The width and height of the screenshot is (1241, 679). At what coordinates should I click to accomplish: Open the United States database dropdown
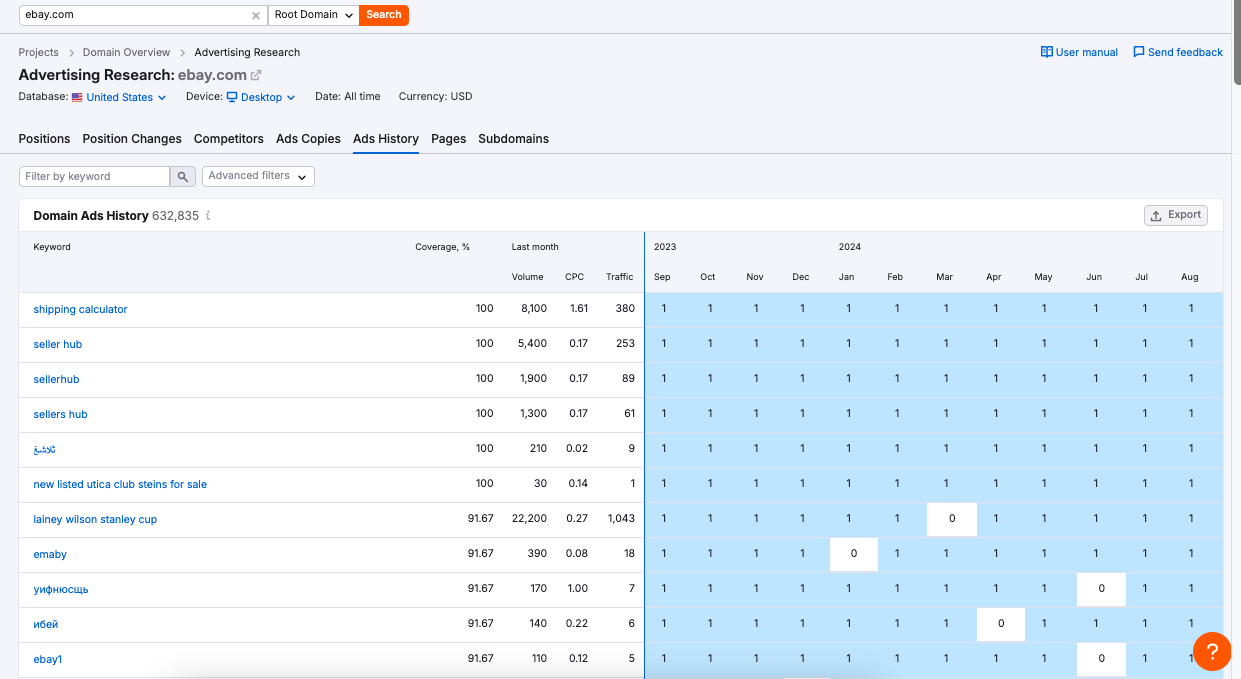click(119, 97)
